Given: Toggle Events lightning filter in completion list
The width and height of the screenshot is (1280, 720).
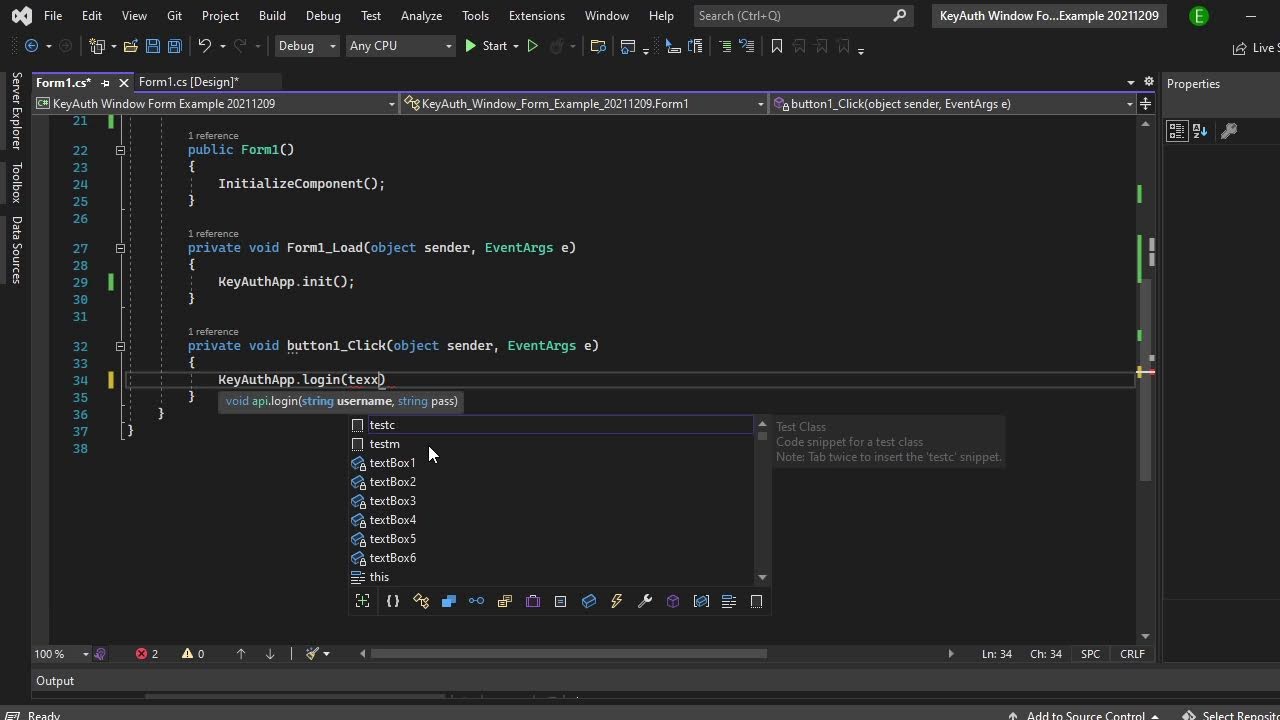Looking at the screenshot, I should tap(617, 601).
